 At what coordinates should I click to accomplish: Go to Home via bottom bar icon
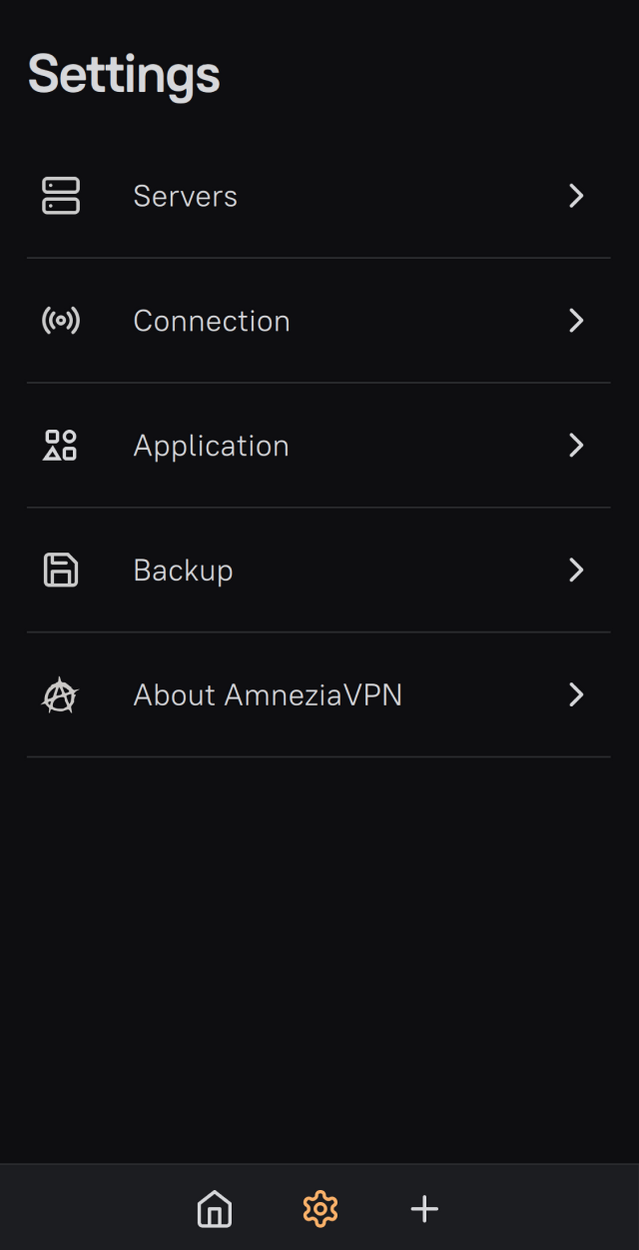click(215, 1208)
